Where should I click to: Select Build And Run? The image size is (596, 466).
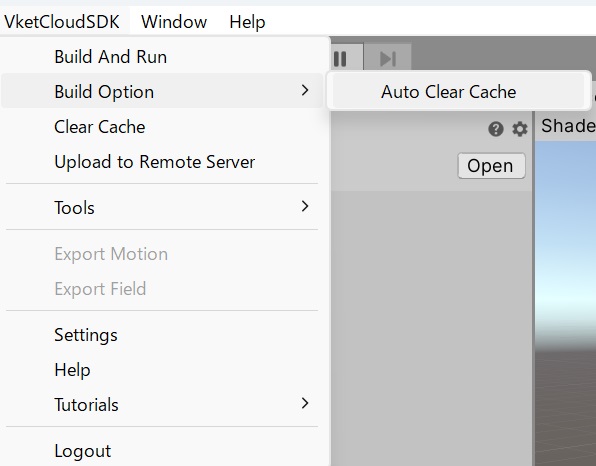click(162, 57)
